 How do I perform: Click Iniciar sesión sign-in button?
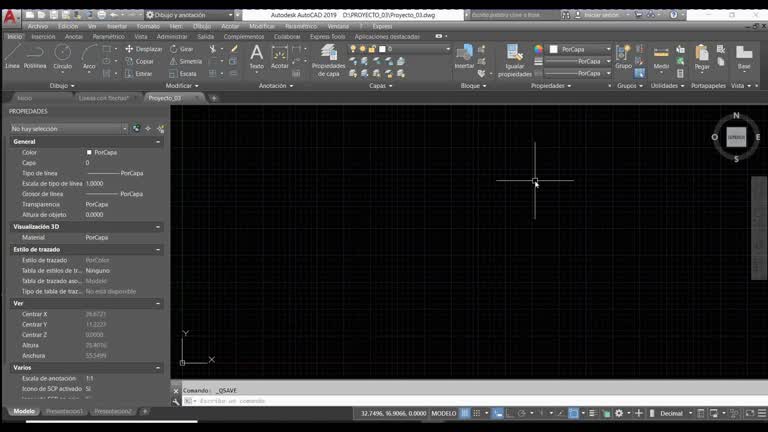pyautogui.click(x=601, y=15)
